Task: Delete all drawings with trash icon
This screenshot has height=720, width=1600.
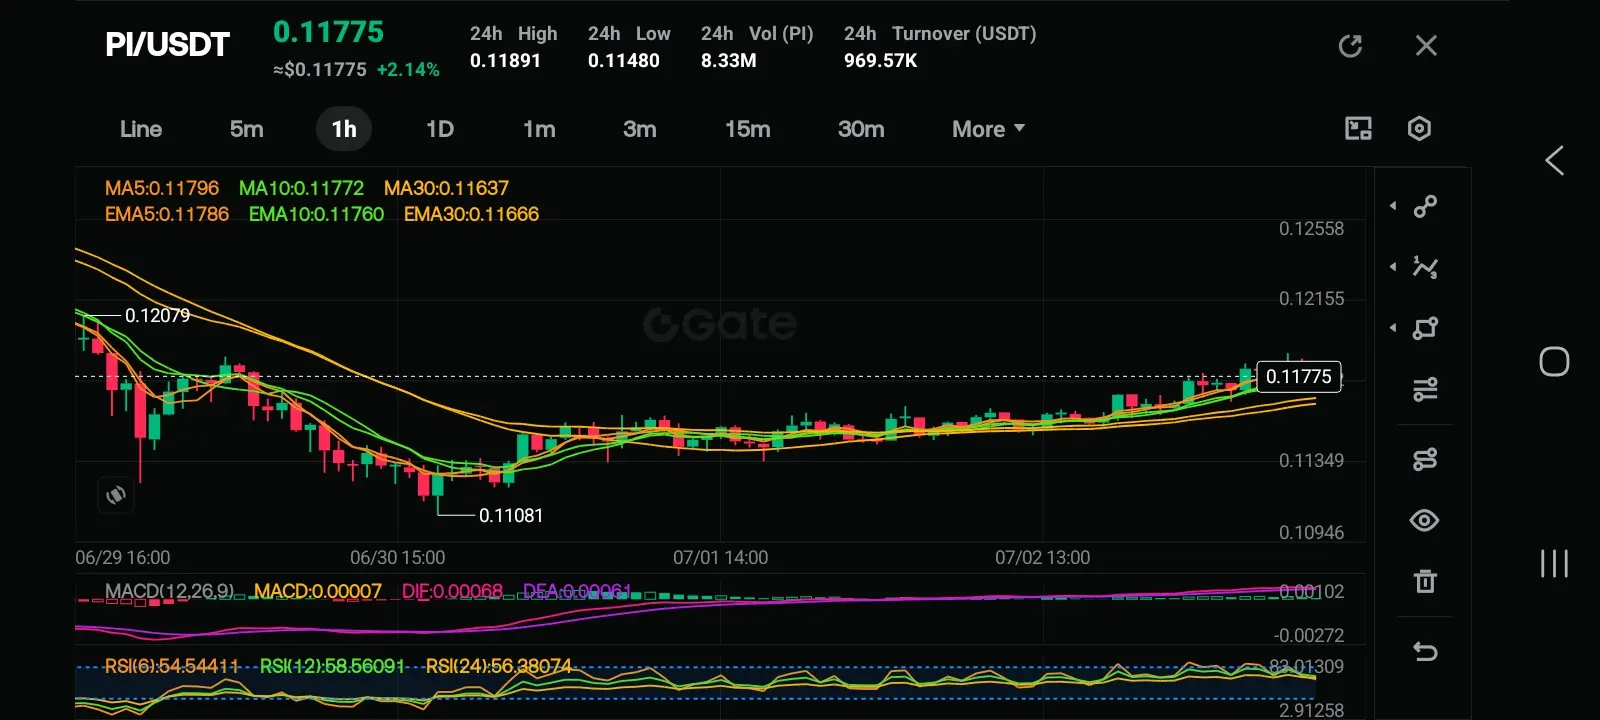Action: coord(1425,581)
